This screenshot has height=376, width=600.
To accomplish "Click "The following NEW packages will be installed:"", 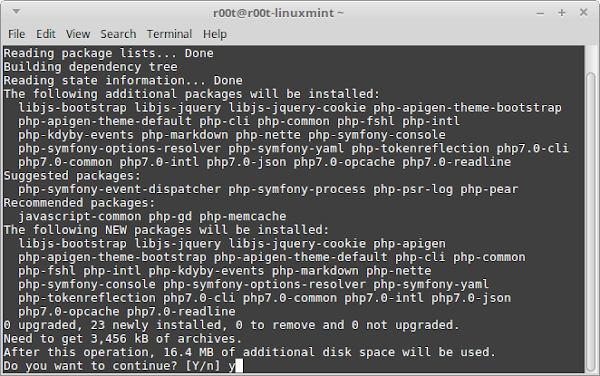I will 166,230.
